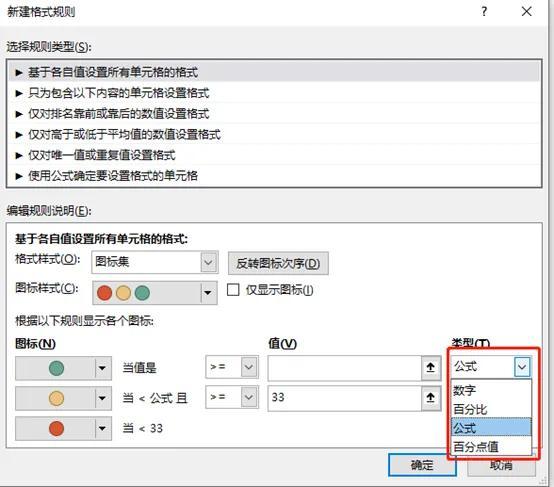Click the green circle in 图标样式

[142, 293]
